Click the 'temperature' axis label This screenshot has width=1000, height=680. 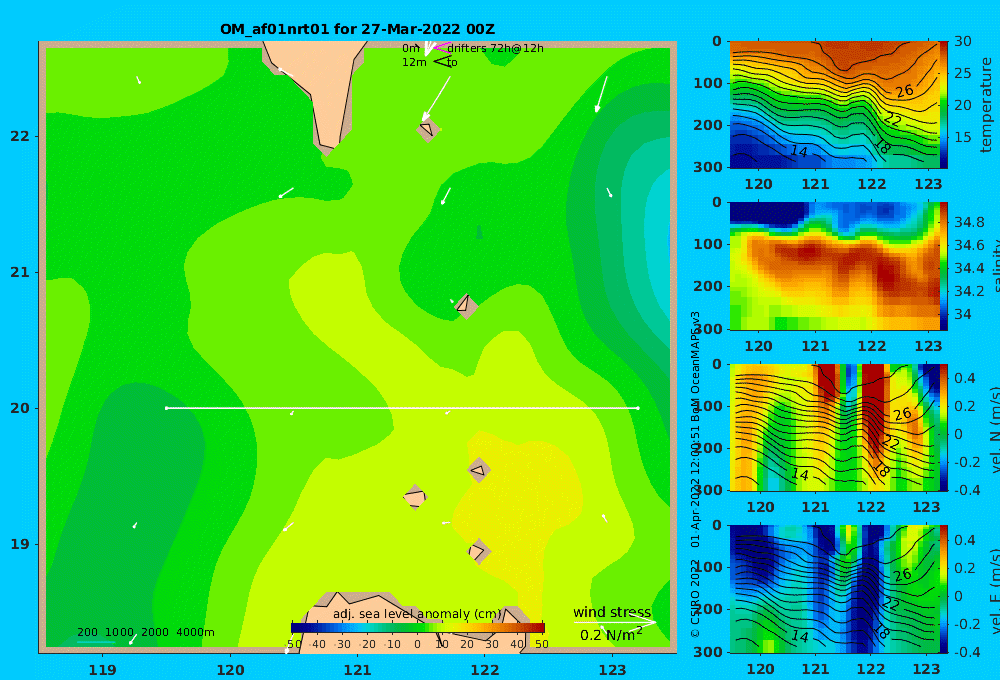point(986,105)
